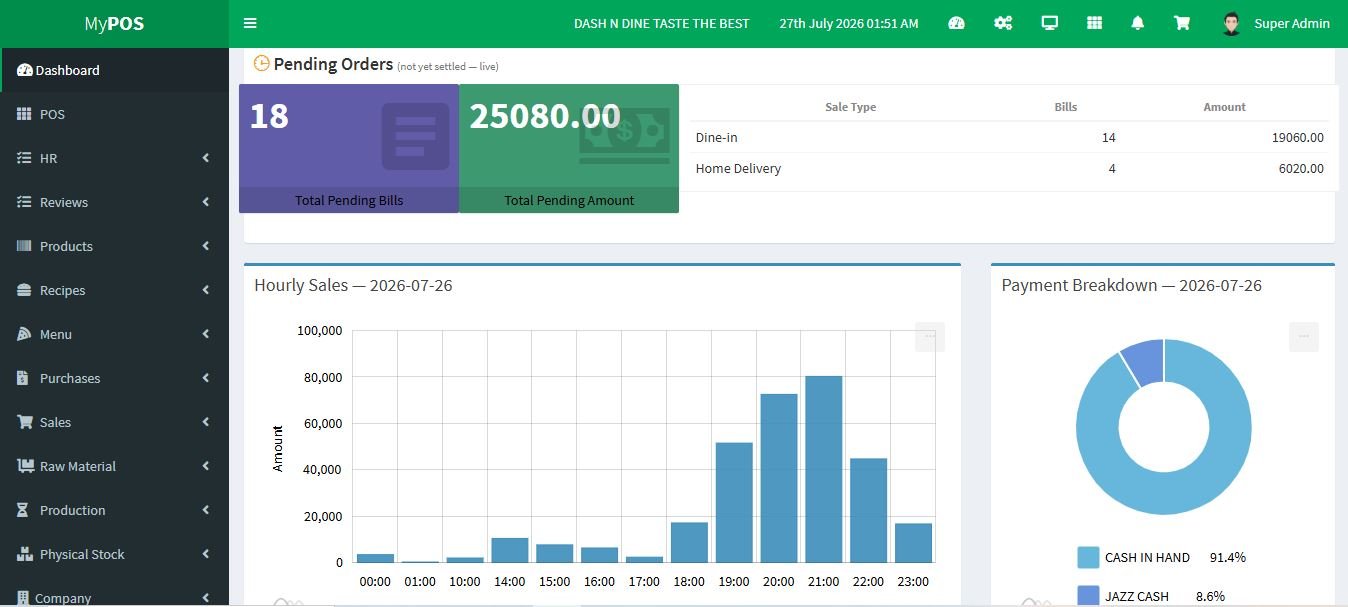Click the Company building icon in the sidebar
The height and width of the screenshot is (607, 1348).
click(x=23, y=598)
